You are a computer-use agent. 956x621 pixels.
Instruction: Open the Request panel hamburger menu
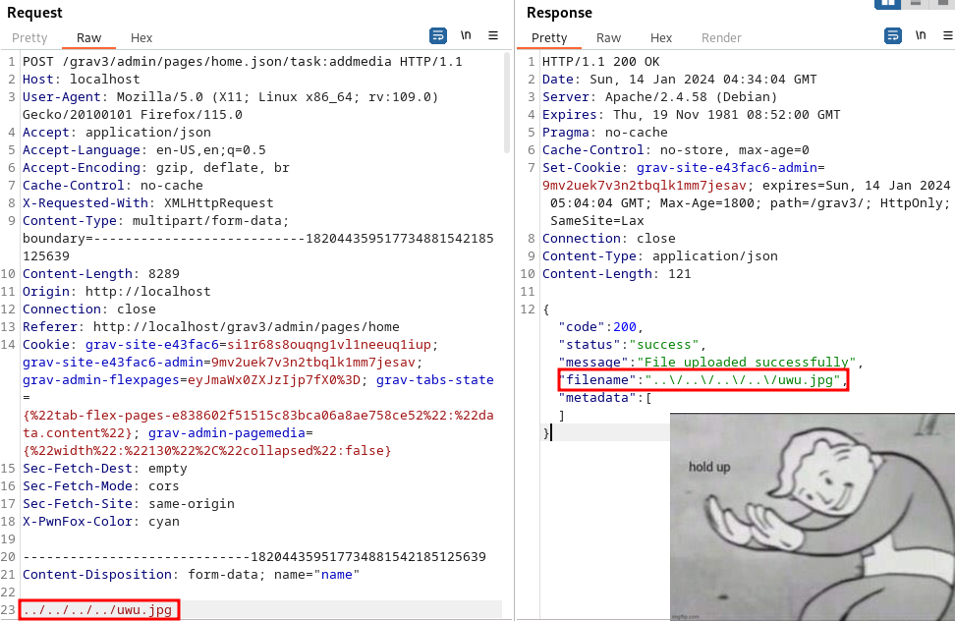coord(493,36)
